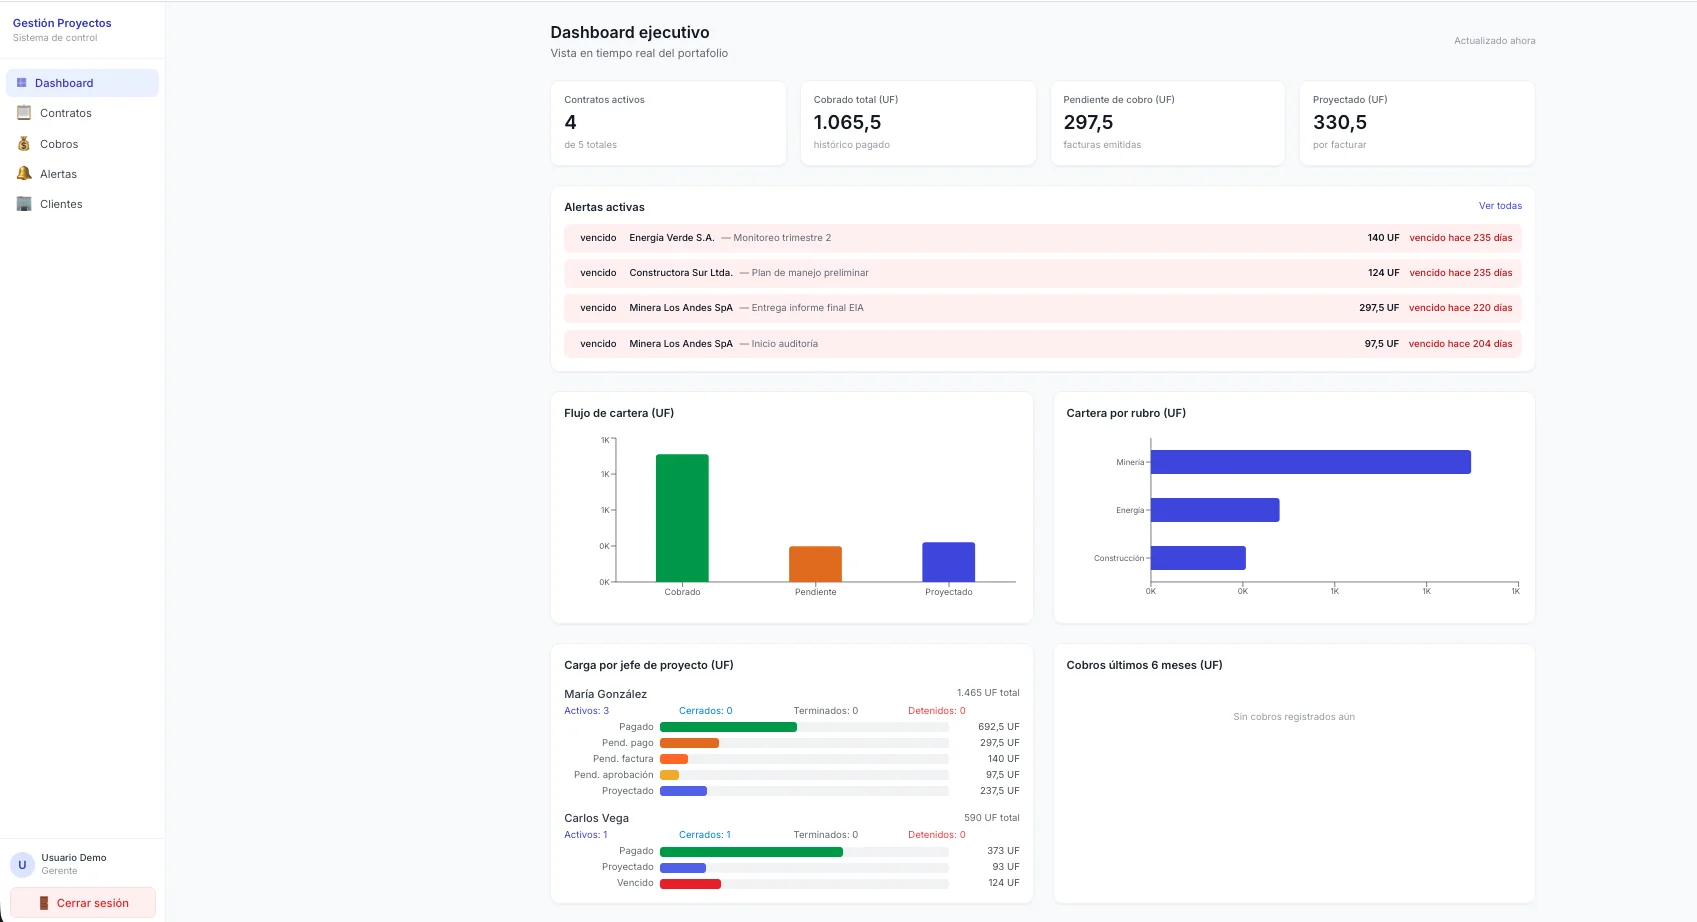Image resolution: width=1697 pixels, height=922 pixels.
Task: Click the door icon in Cerrar sesión
Action: click(44, 903)
